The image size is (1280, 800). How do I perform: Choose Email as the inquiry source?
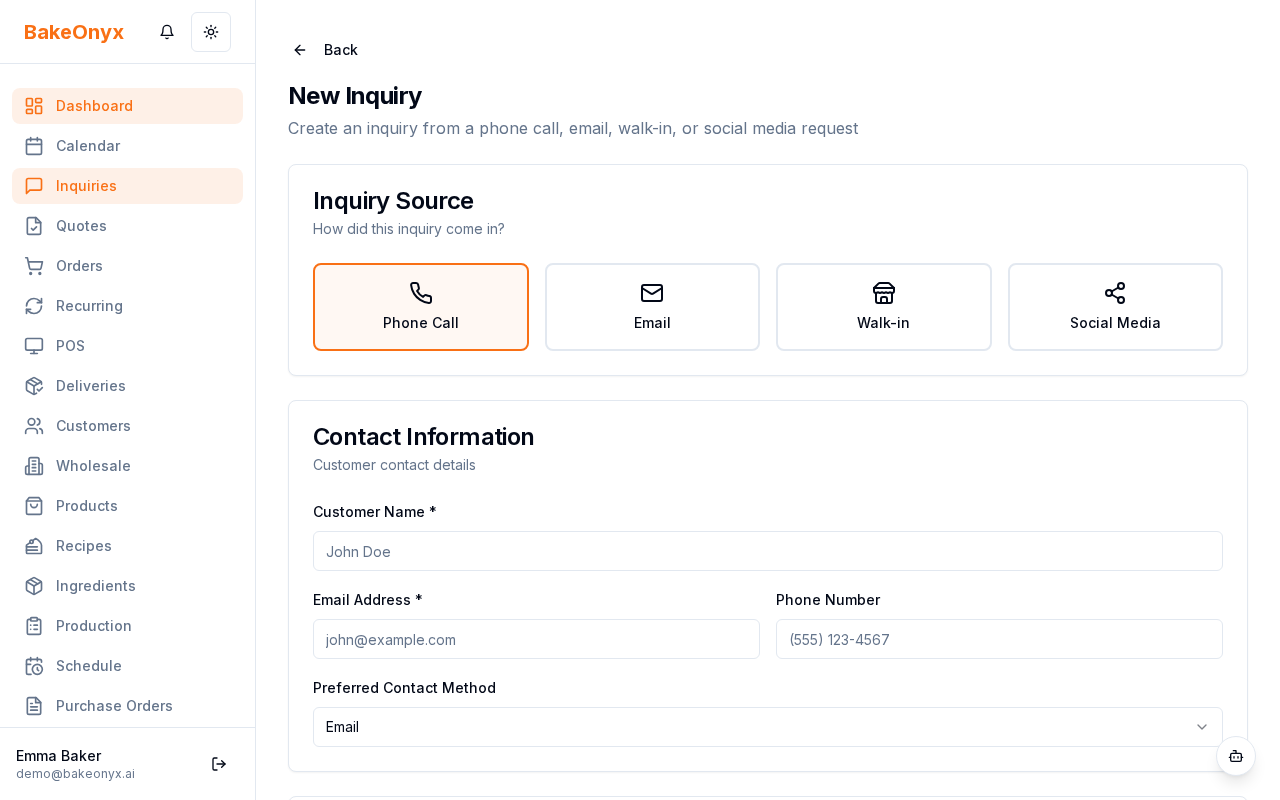pos(652,306)
